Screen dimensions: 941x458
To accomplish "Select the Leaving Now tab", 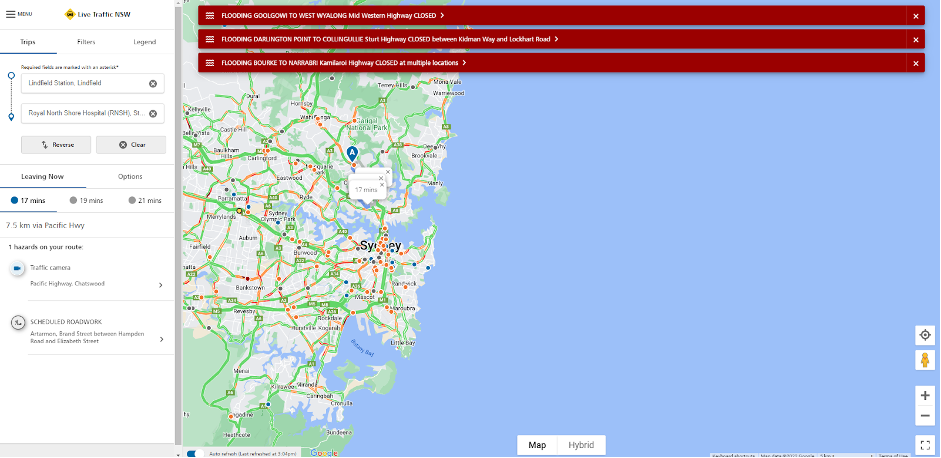I will point(43,176).
